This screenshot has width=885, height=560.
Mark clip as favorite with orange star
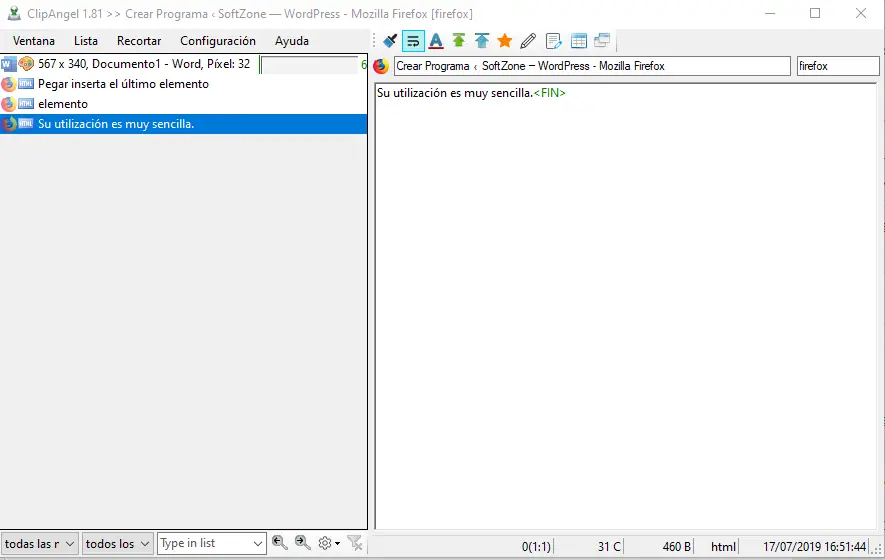pos(505,41)
